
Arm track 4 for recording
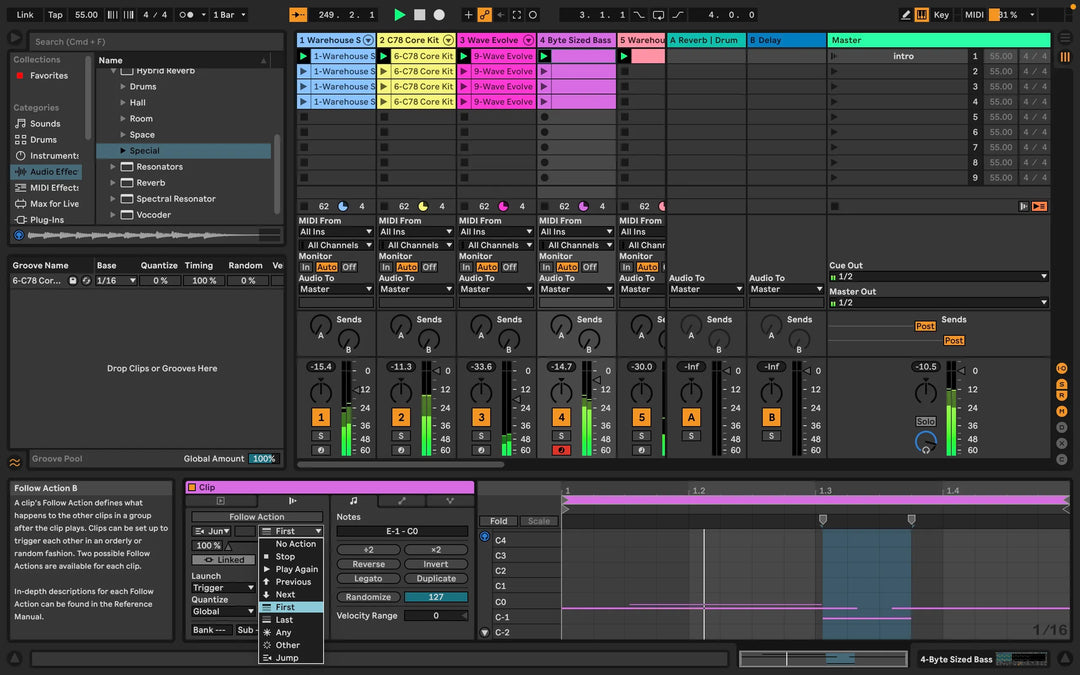click(561, 450)
